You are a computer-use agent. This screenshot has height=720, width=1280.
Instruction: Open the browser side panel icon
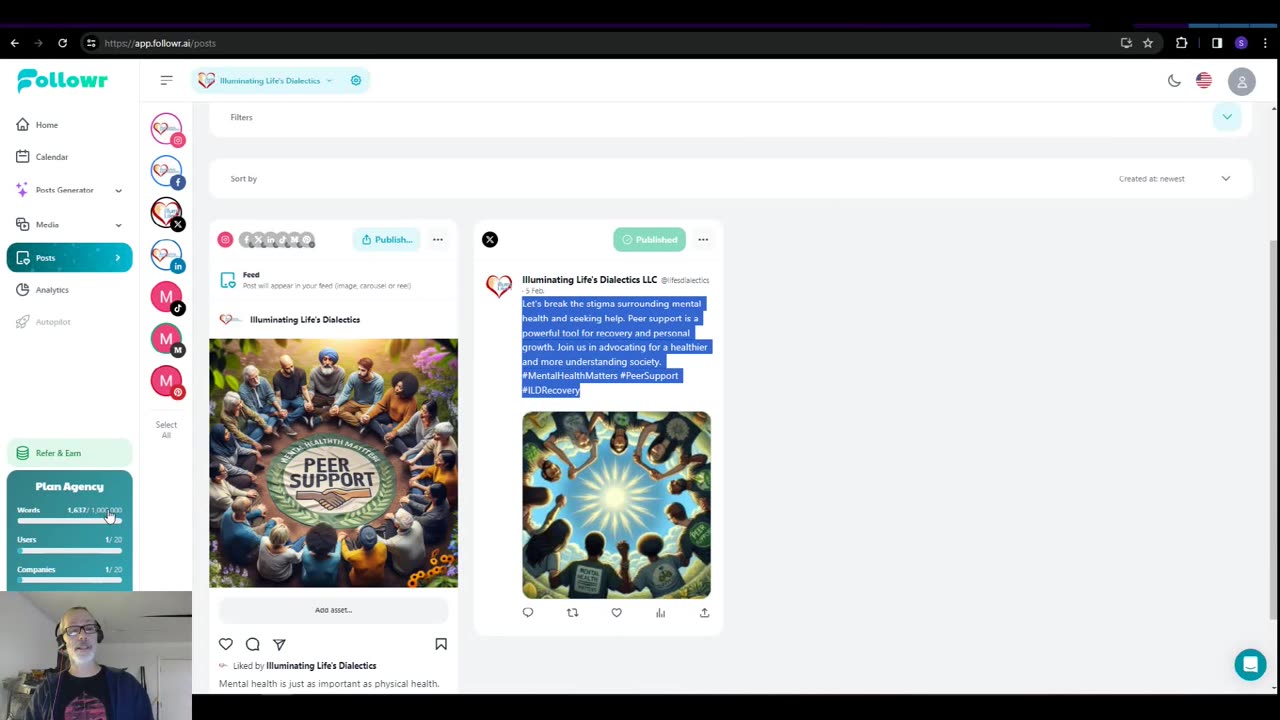(1217, 43)
